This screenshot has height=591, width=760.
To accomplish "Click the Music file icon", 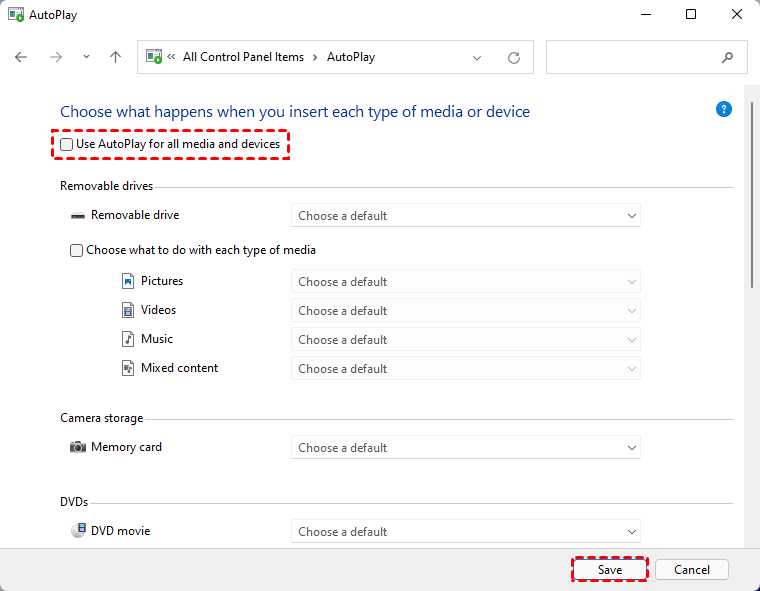I will (x=127, y=339).
